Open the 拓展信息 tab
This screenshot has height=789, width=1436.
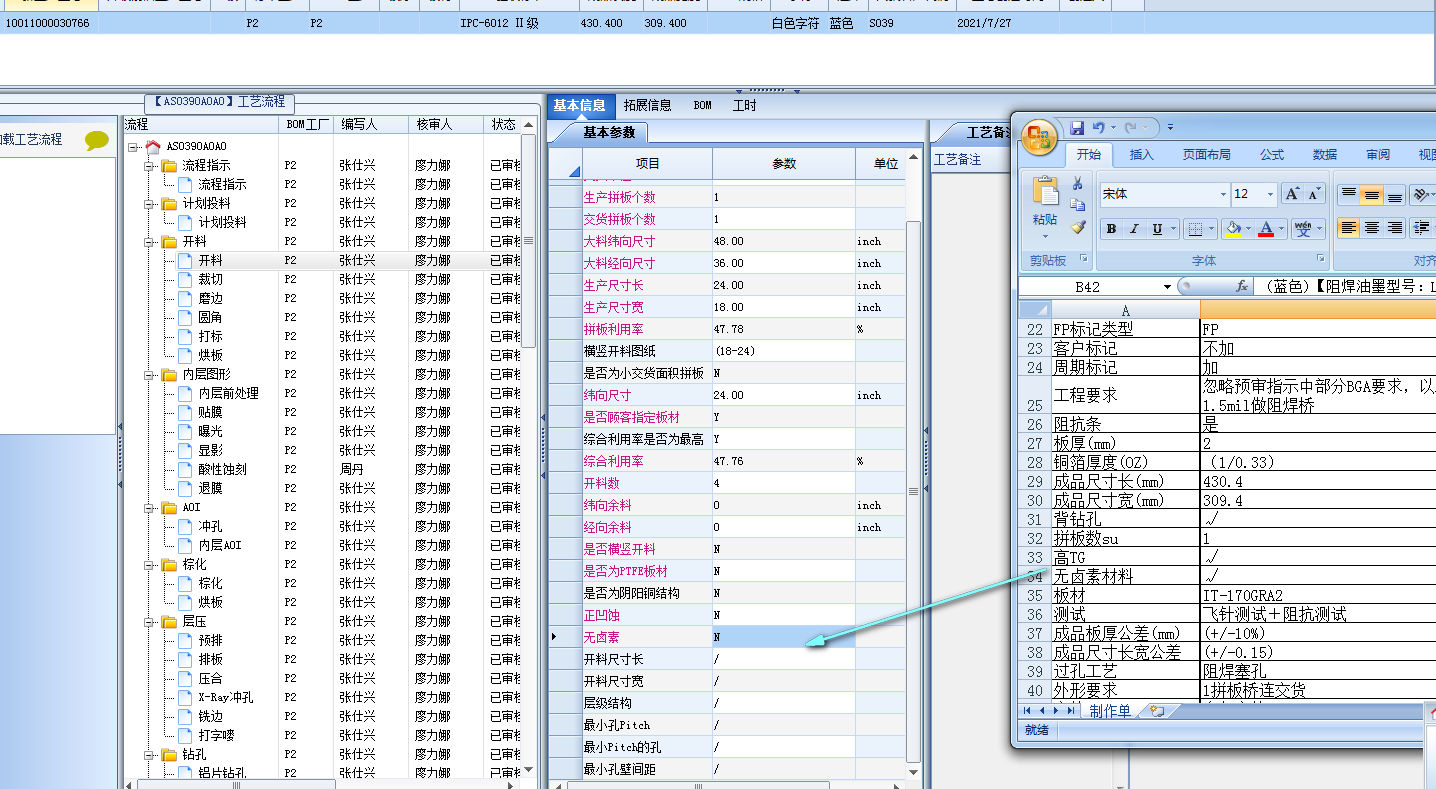click(648, 105)
